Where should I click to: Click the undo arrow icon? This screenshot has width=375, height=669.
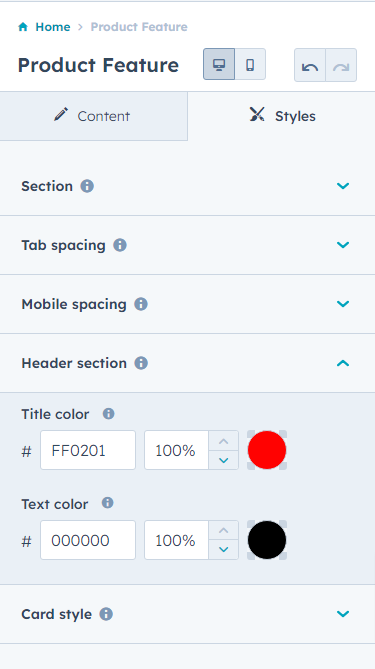(x=310, y=65)
